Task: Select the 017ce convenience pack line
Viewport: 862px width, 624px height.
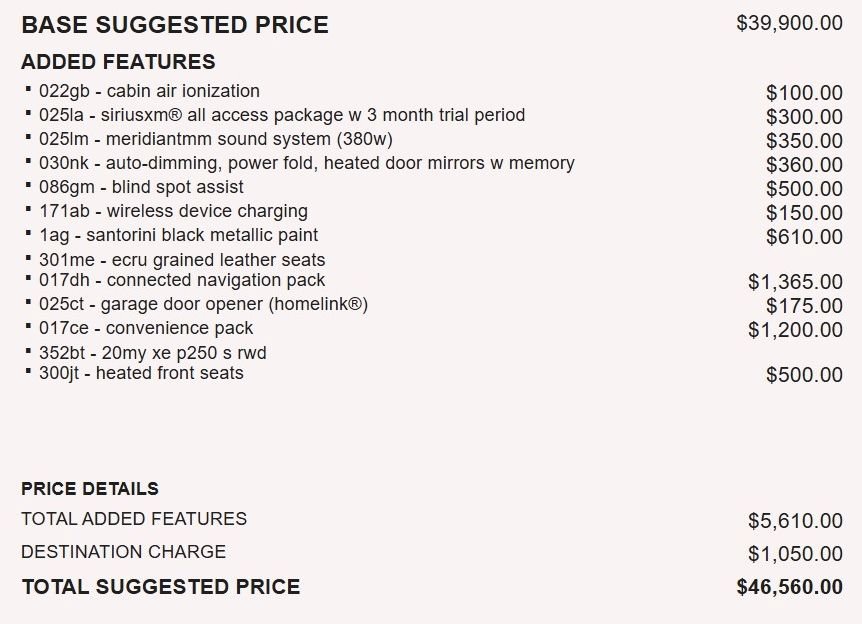Action: tap(146, 328)
